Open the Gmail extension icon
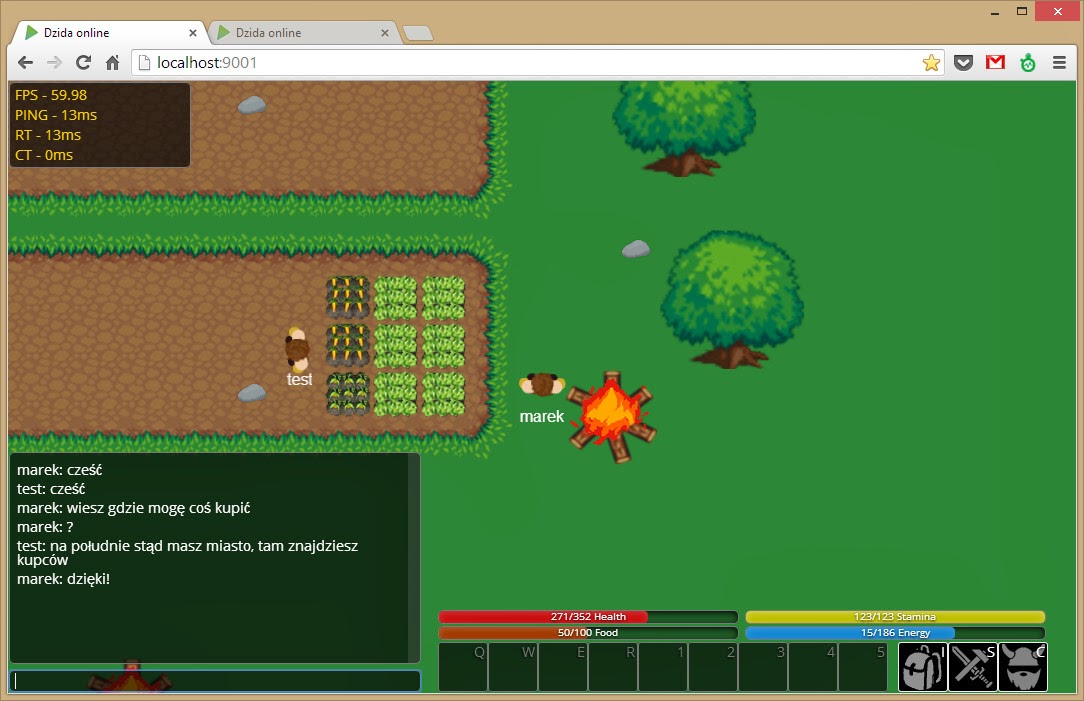The height and width of the screenshot is (701, 1084). (x=995, y=63)
